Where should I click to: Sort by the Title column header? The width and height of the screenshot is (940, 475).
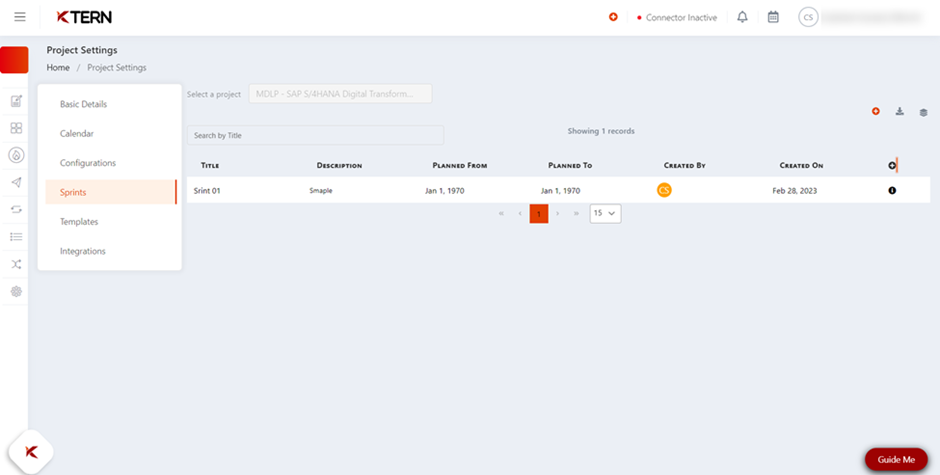pyautogui.click(x=210, y=165)
